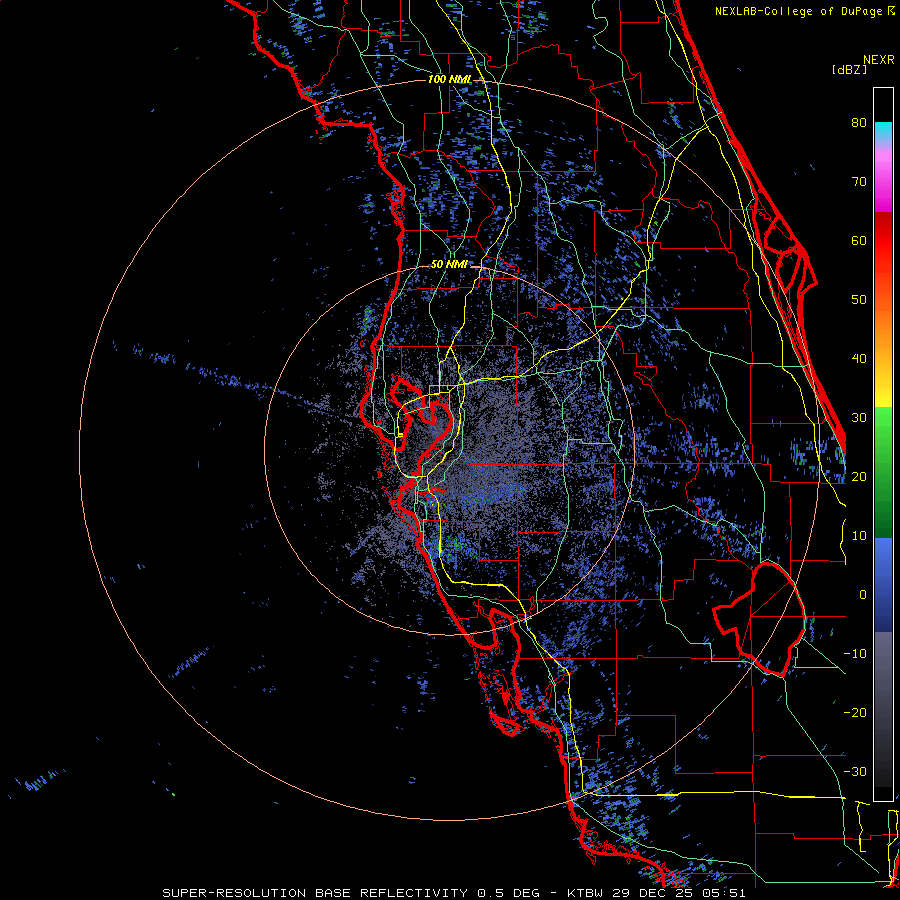Image resolution: width=900 pixels, height=900 pixels.
Task: Click the 50 NMI range ring label
Action: 449,265
